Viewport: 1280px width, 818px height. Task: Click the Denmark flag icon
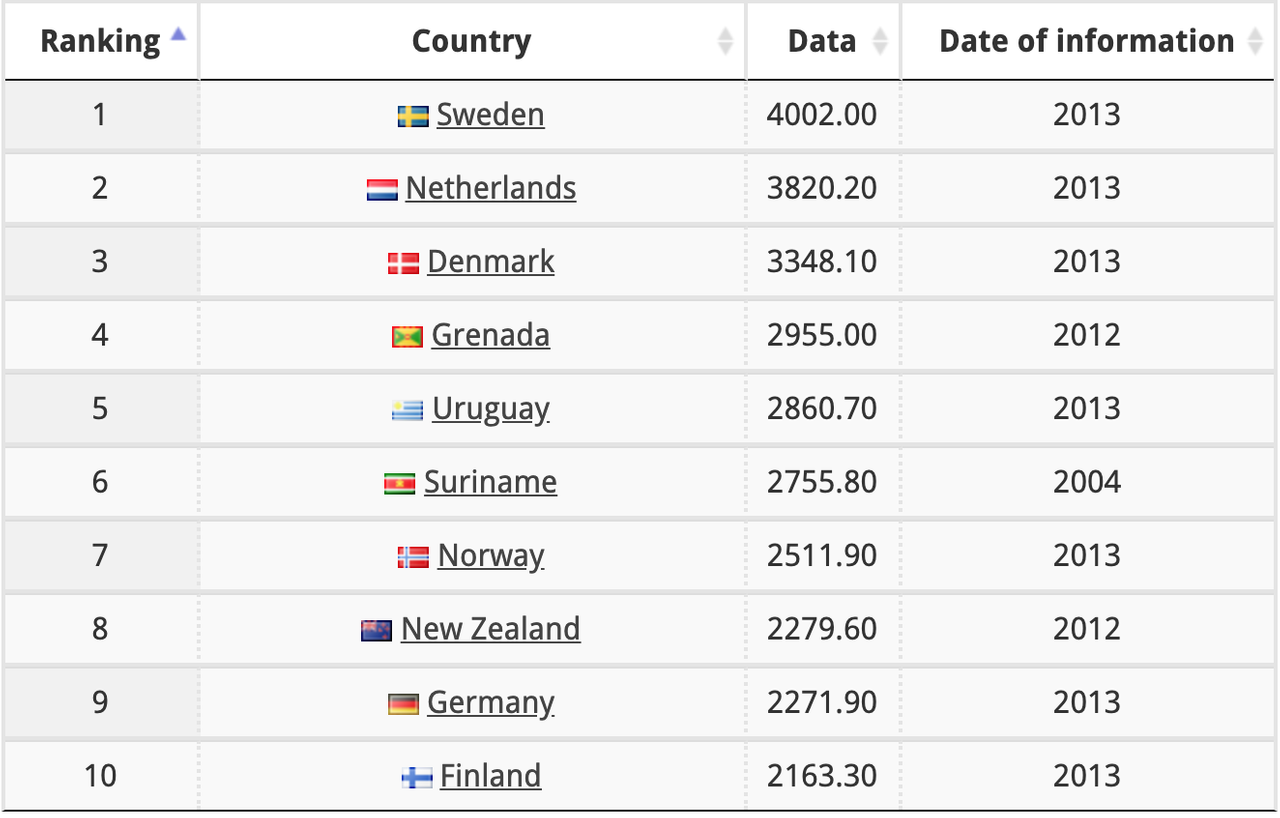[x=403, y=263]
